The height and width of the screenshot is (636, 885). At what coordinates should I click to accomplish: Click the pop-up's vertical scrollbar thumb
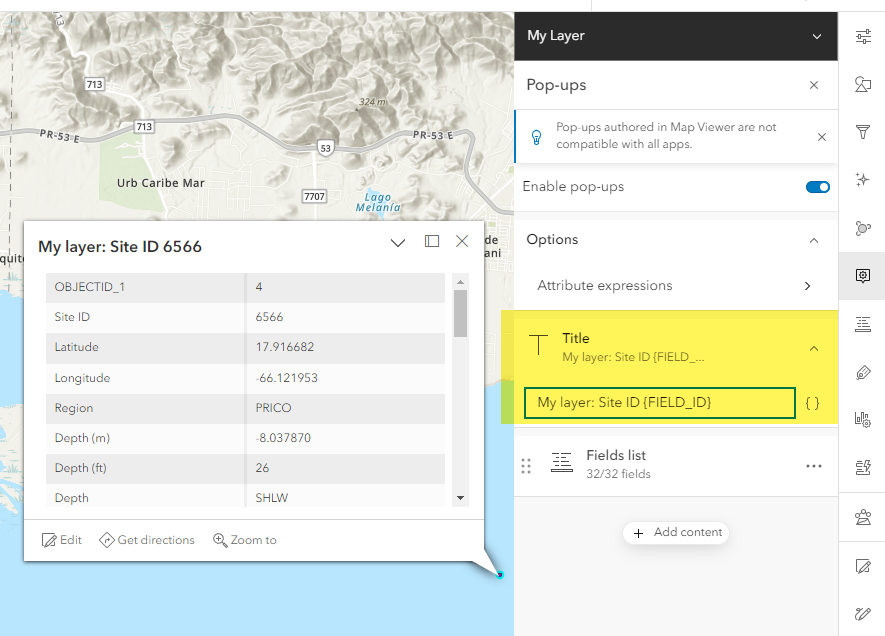click(x=460, y=313)
